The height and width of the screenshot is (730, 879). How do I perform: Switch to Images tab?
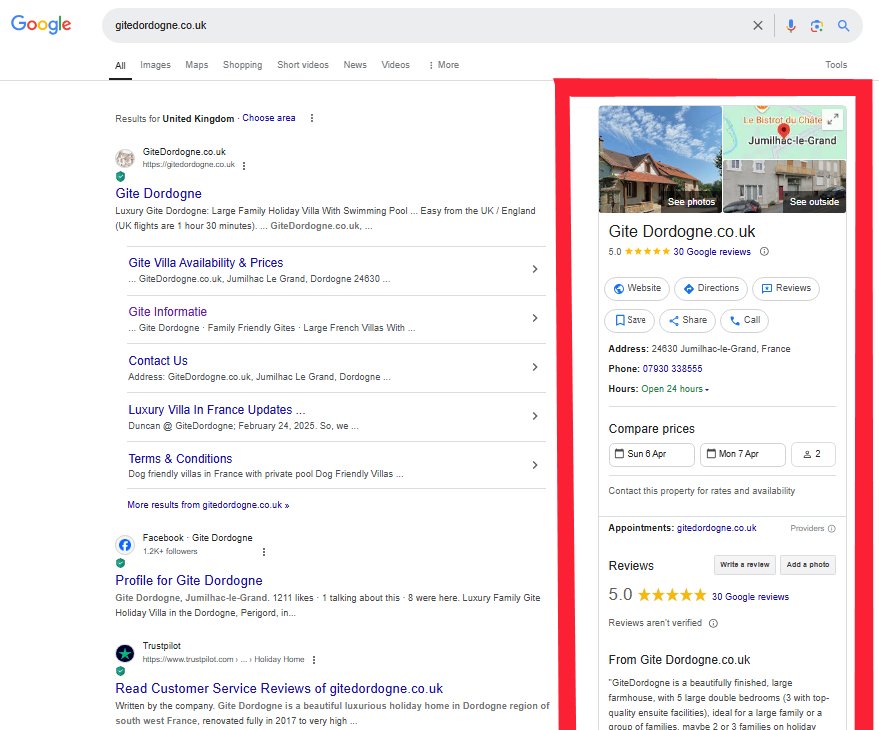[155, 65]
